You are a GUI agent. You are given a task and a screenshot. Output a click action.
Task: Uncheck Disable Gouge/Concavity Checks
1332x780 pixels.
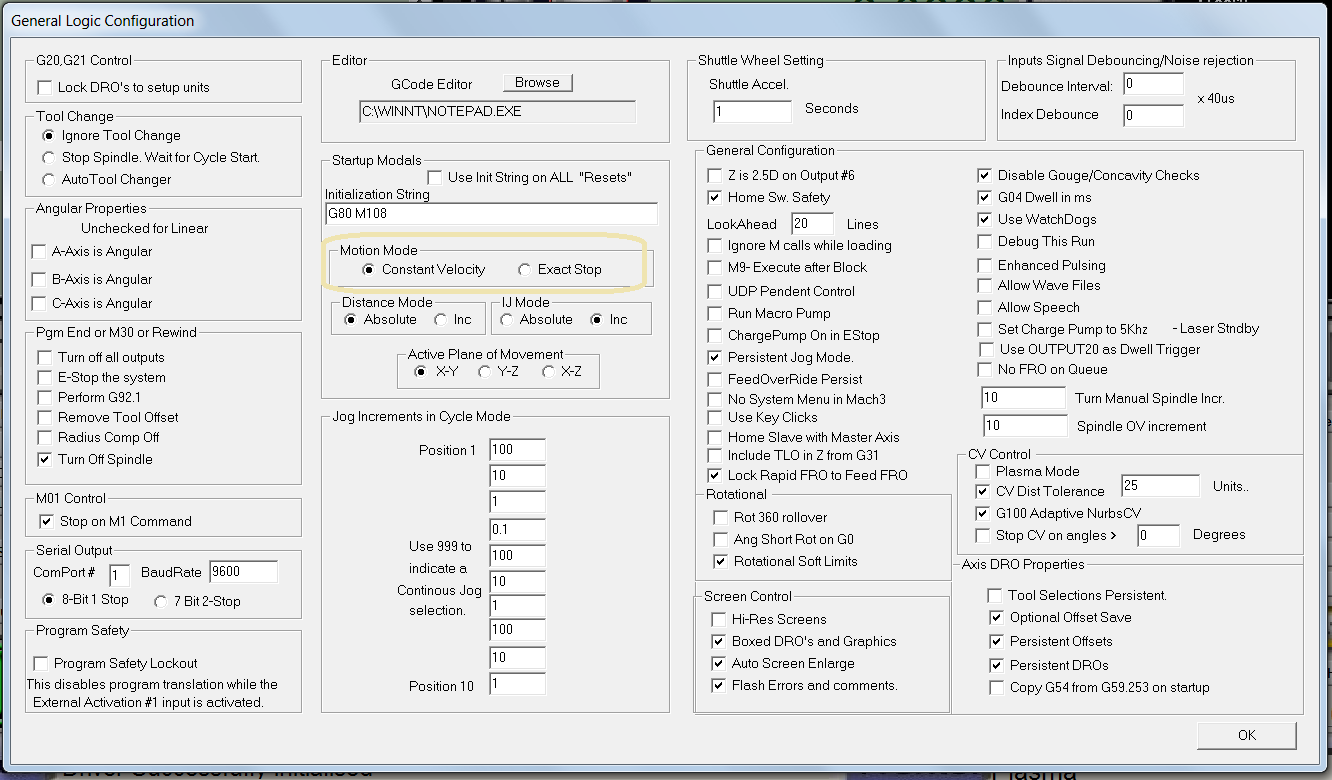pyautogui.click(x=984, y=175)
